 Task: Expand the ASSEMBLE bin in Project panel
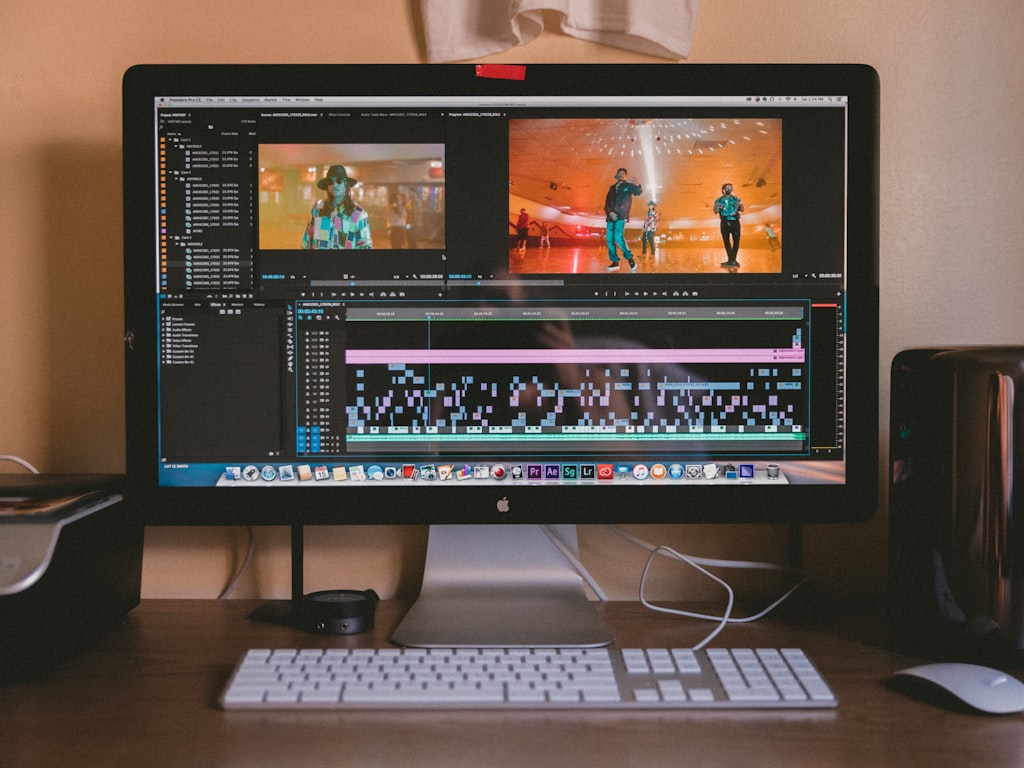pos(177,146)
